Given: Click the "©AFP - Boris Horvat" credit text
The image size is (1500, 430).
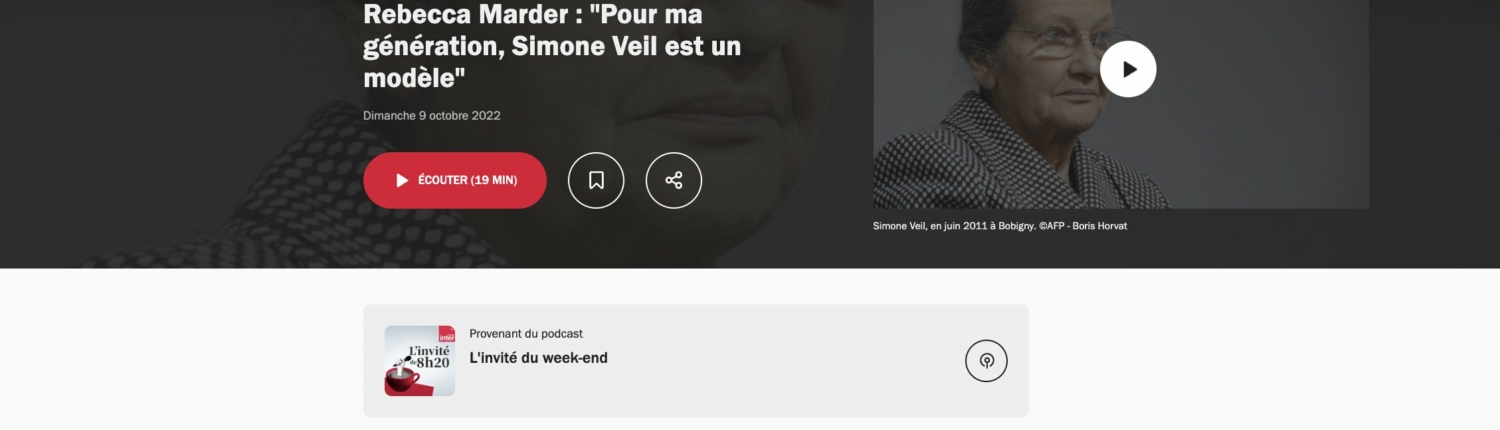Looking at the screenshot, I should tap(1083, 226).
